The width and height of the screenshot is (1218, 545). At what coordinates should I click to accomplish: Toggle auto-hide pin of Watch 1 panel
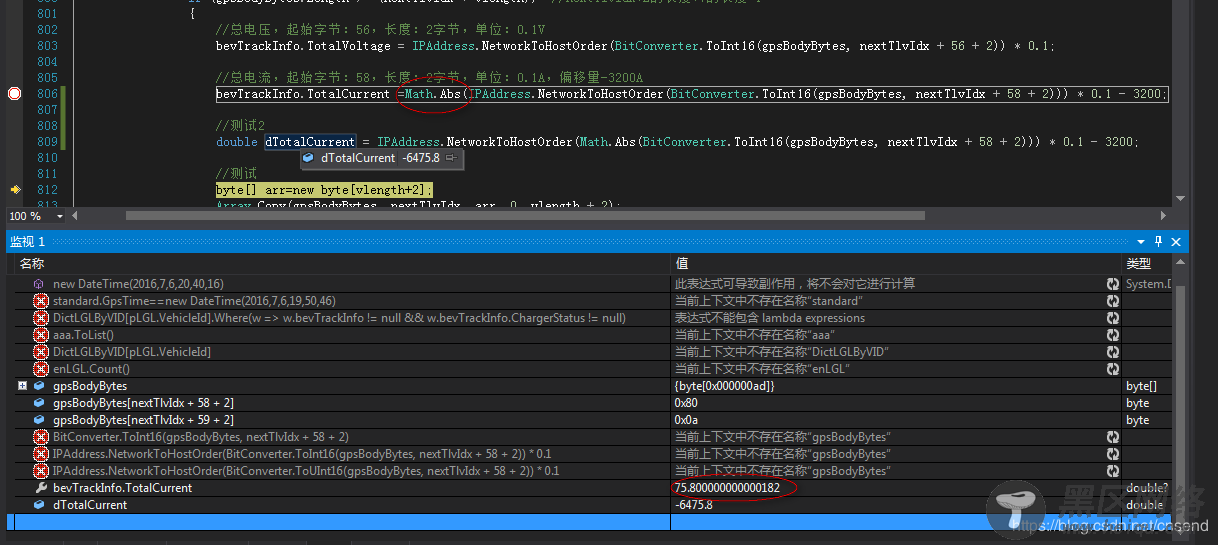click(x=1159, y=242)
